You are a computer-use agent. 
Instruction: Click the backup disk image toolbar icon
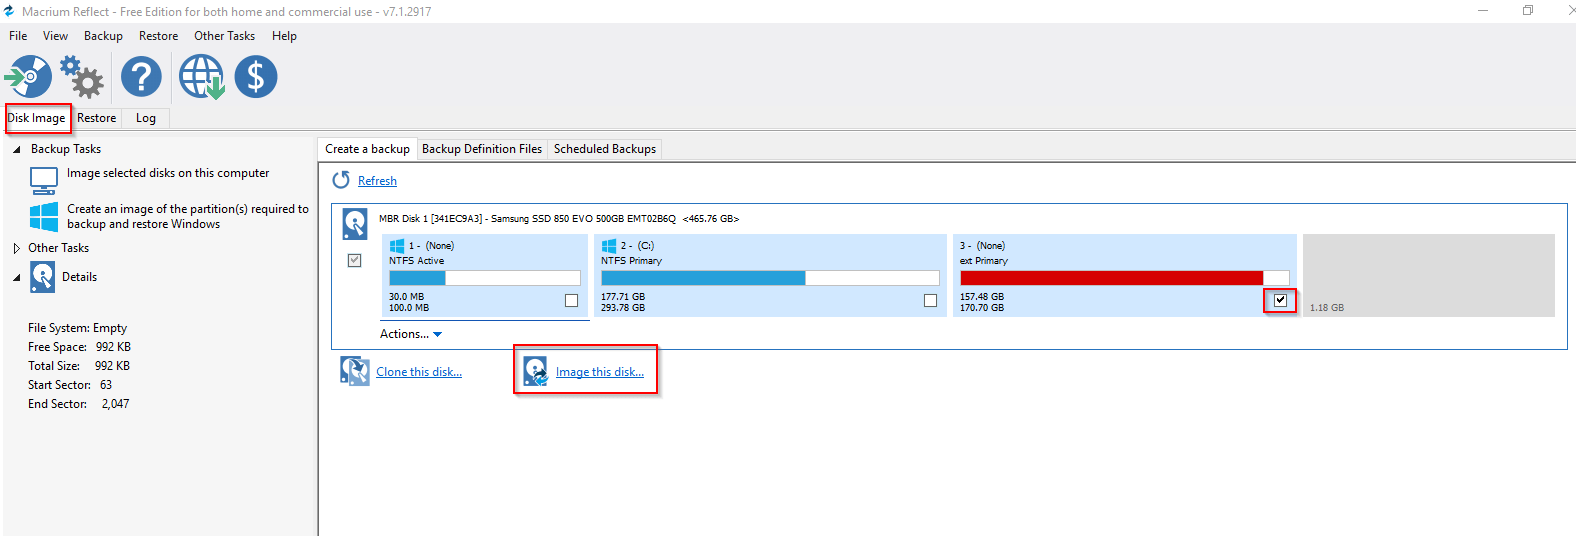click(x=28, y=76)
